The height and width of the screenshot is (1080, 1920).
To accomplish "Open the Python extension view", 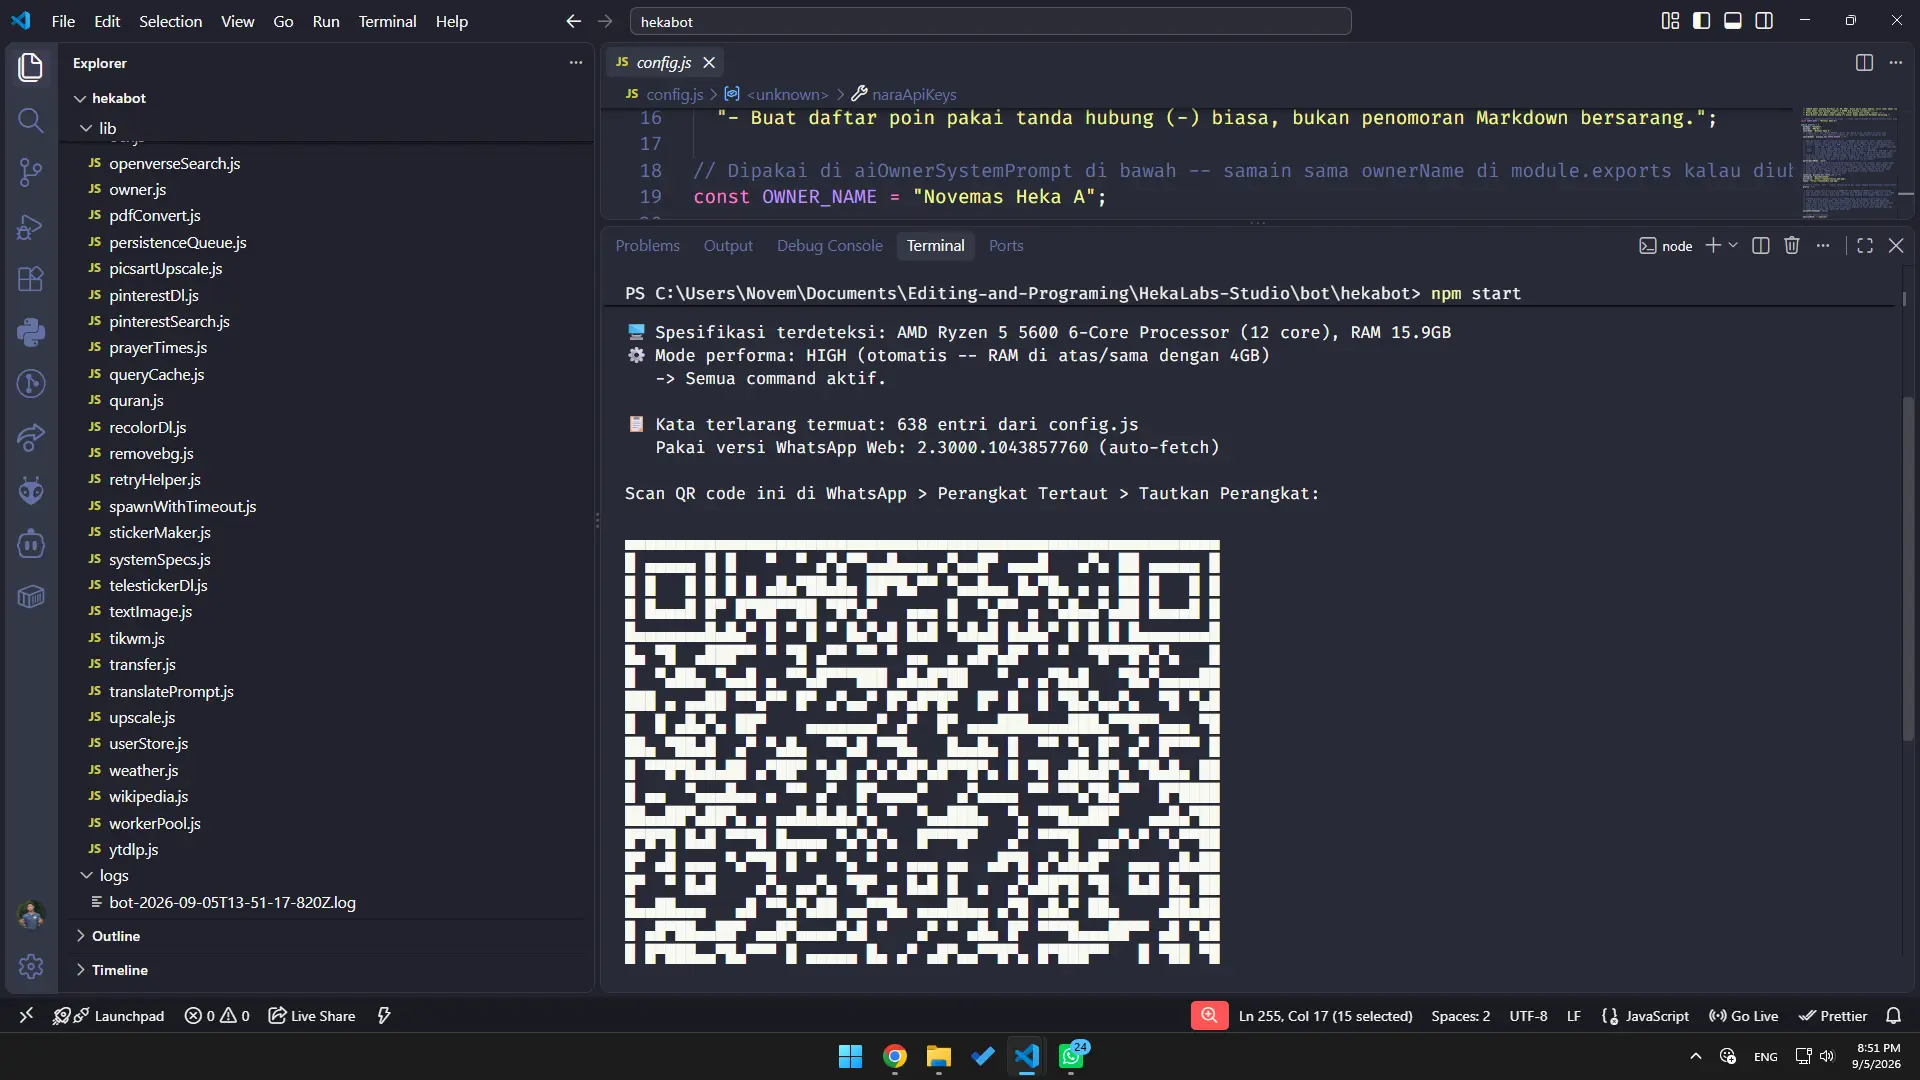I will (31, 332).
